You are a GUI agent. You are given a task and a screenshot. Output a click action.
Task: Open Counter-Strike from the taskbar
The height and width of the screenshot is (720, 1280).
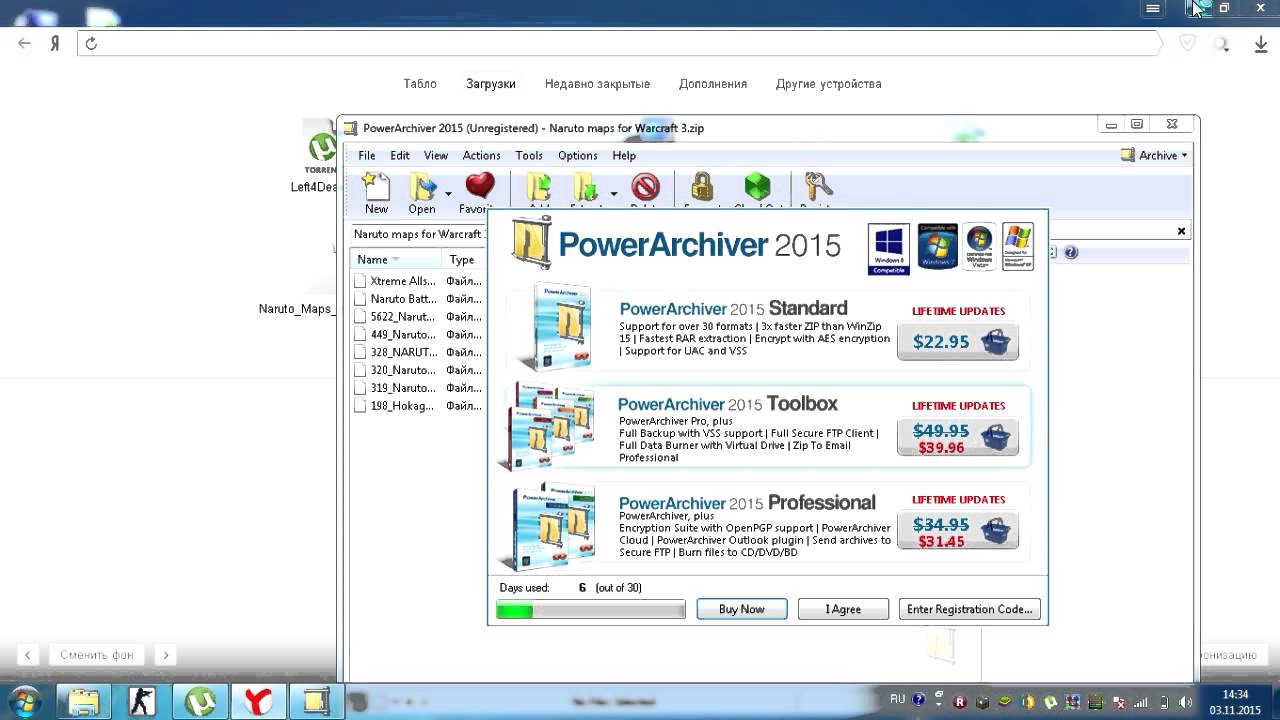(142, 702)
